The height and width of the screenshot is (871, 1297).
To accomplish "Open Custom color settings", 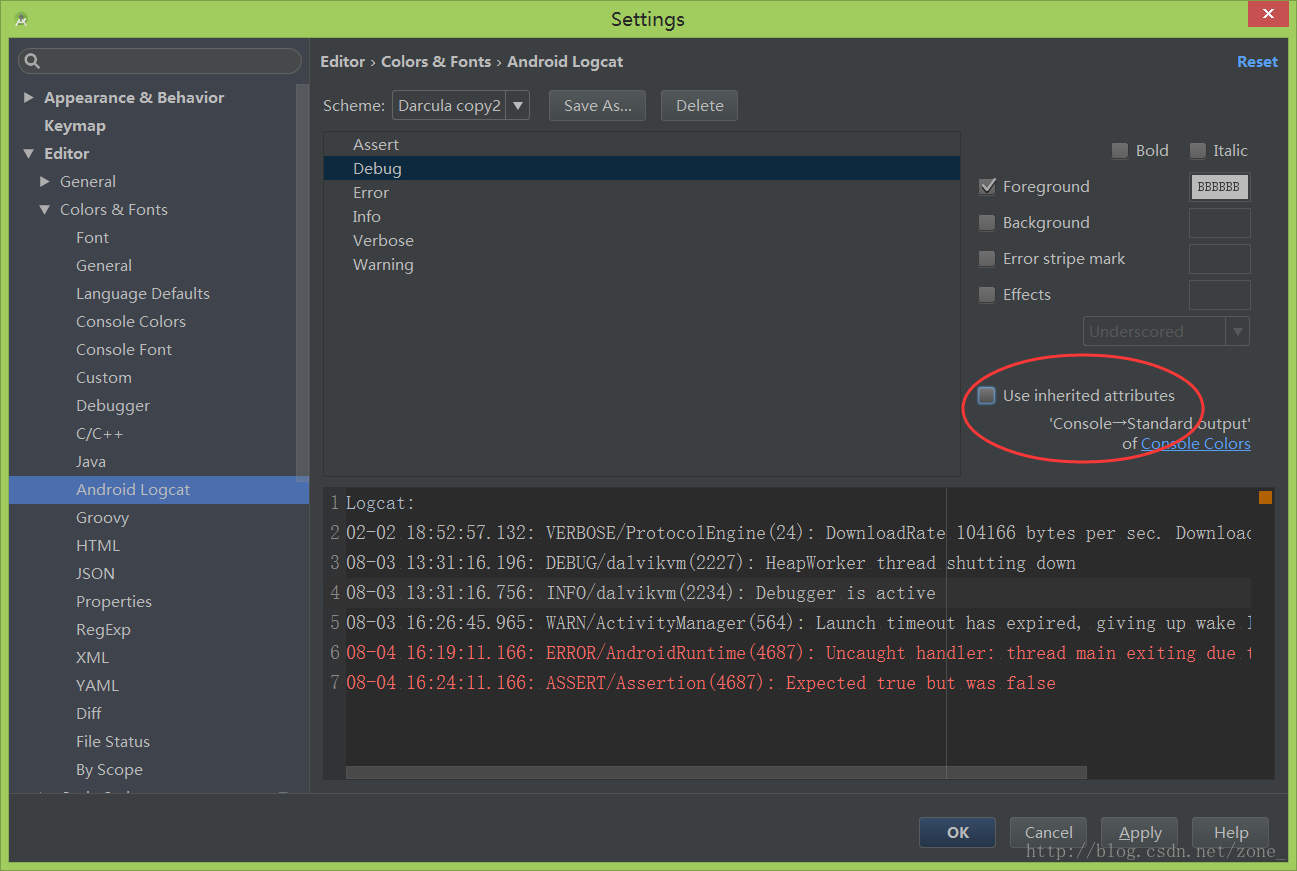I will (104, 378).
